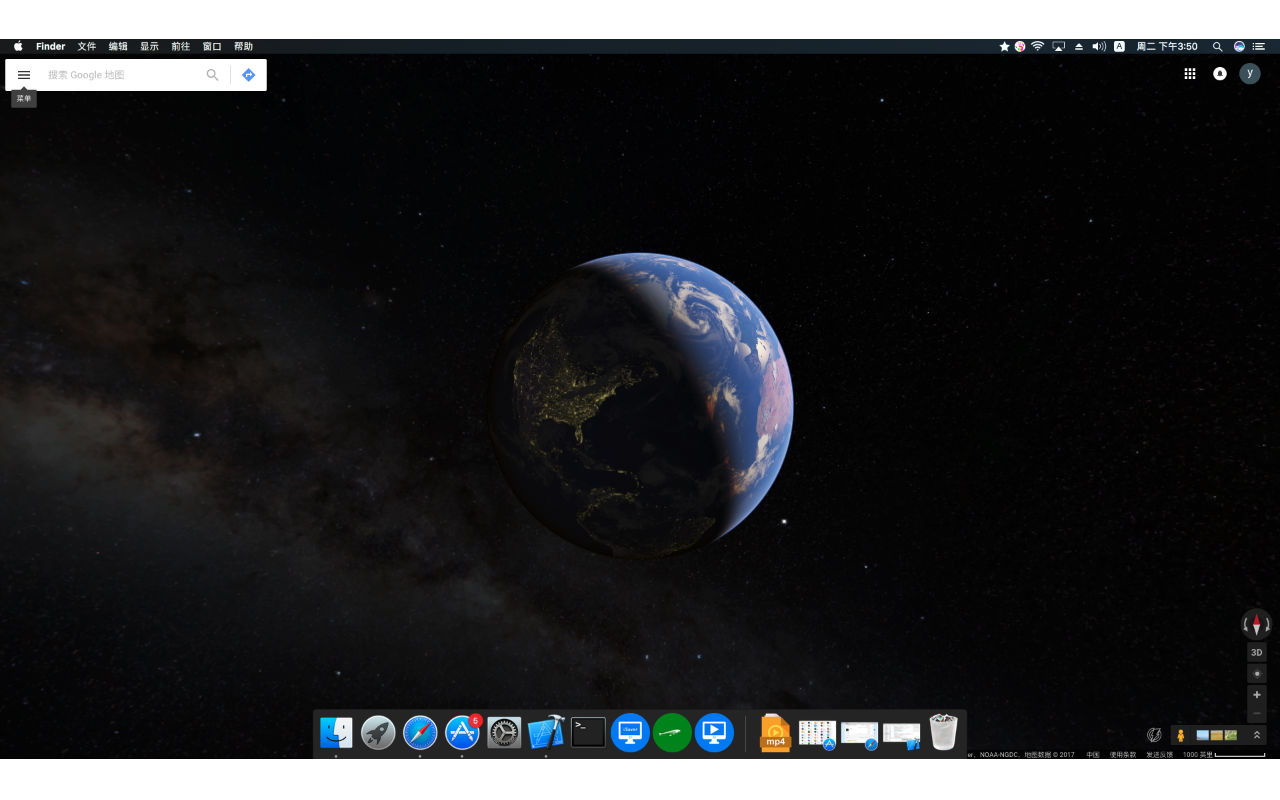
Task: Toggle the lite mode lightning icon
Action: pos(1154,735)
